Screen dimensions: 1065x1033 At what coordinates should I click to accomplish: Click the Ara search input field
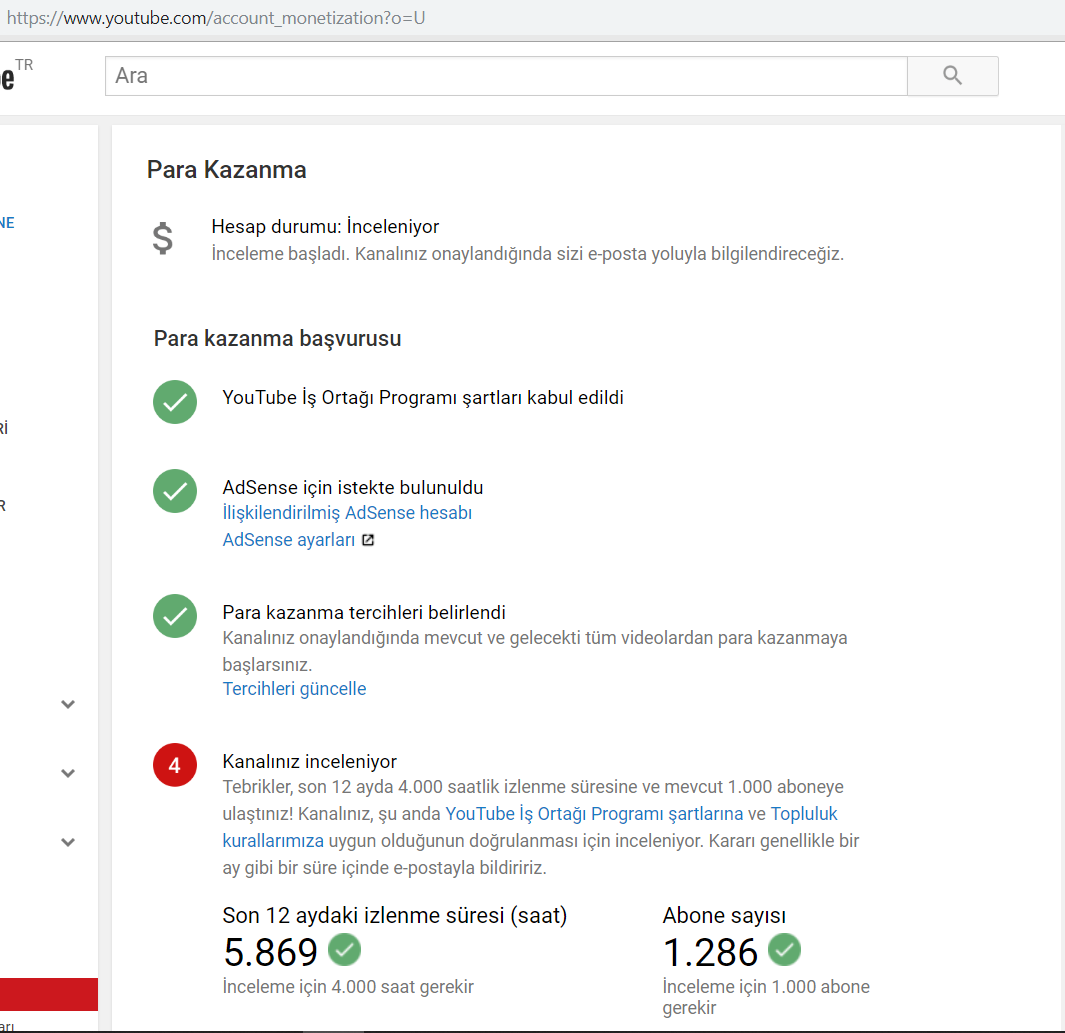506,75
